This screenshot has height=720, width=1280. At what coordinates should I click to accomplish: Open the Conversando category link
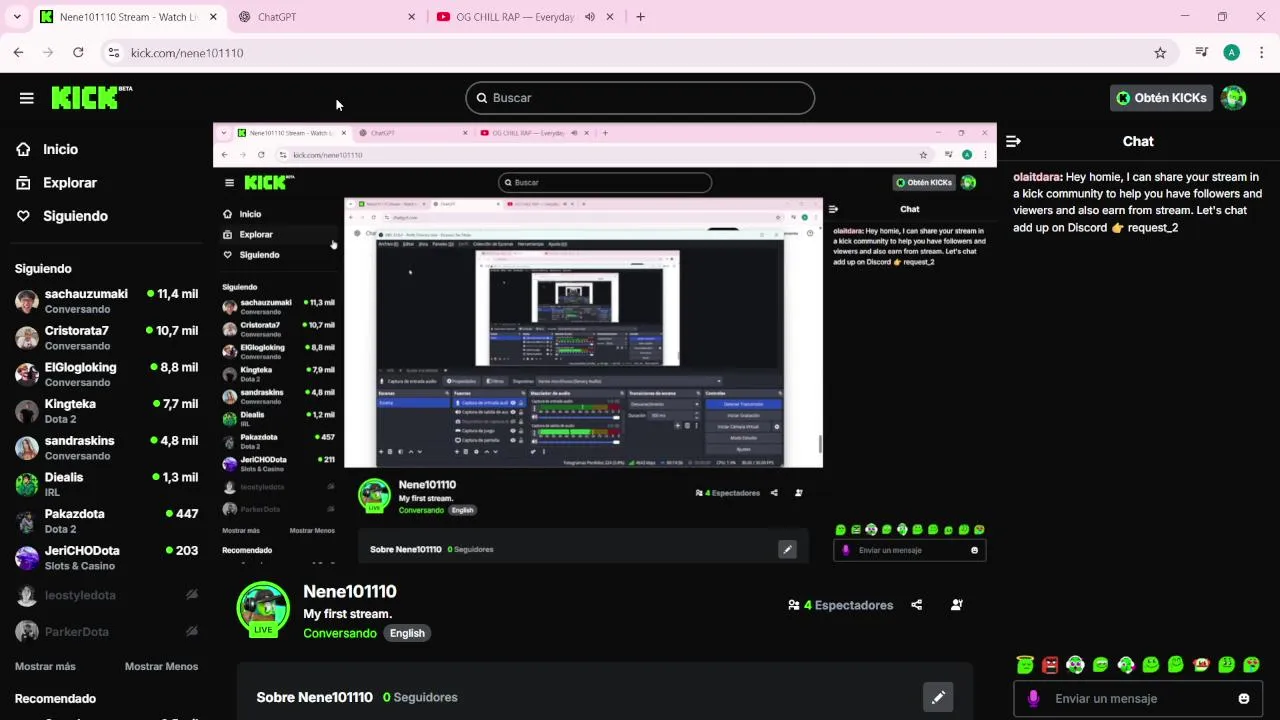340,633
